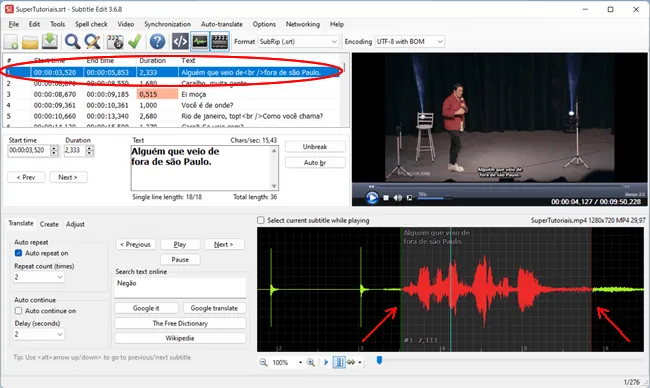
Task: Check Select current subtitle while playing
Action: click(x=261, y=220)
